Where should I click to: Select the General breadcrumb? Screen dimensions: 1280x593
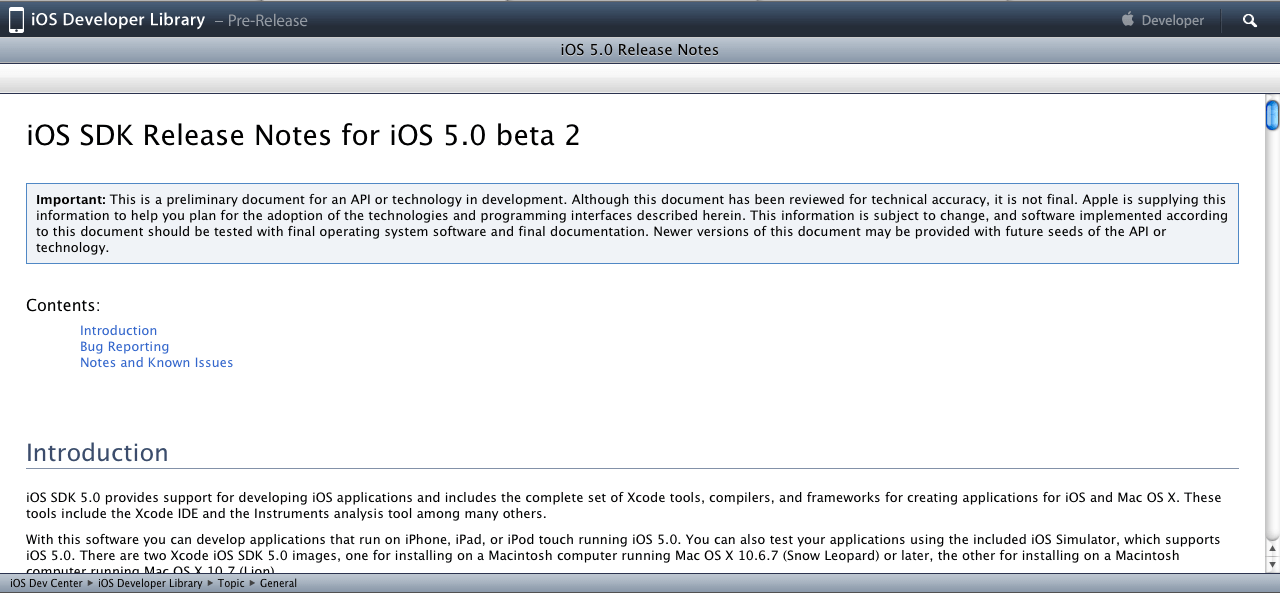point(278,583)
